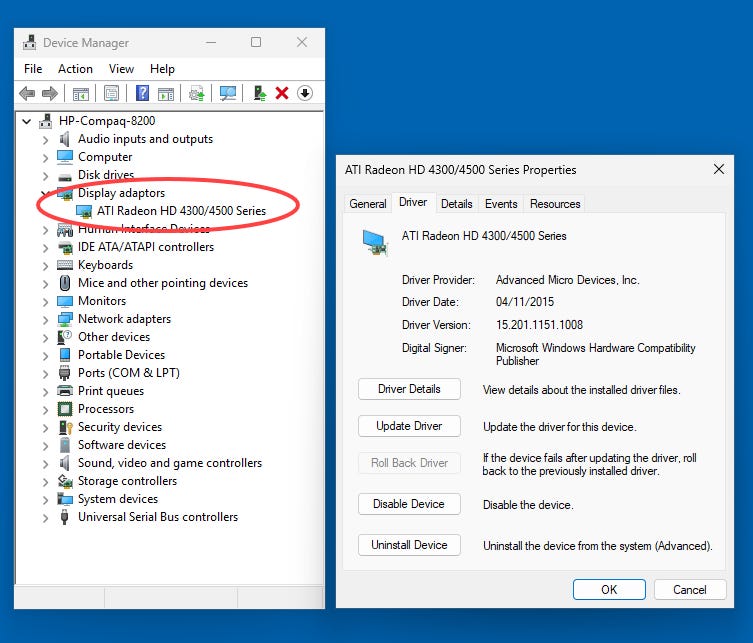Screen dimensions: 753x643
Task: Expand the Universal Serial Bus controllers node
Action: tap(45, 517)
